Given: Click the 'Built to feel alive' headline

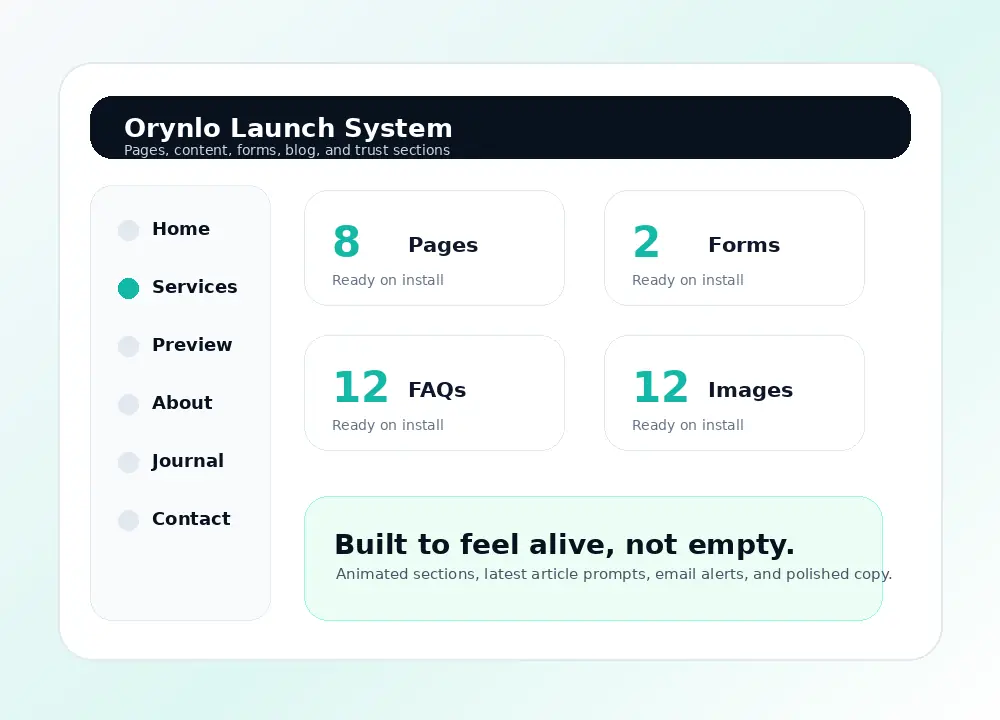Looking at the screenshot, I should [x=564, y=545].
